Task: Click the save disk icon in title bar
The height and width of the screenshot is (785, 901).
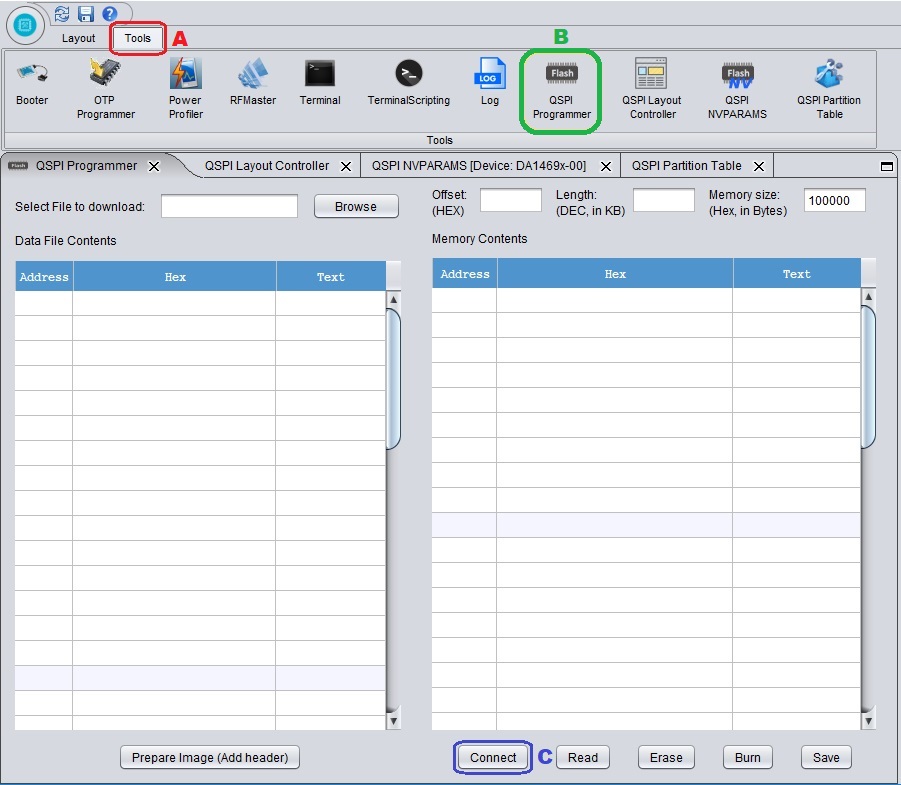Action: coord(86,13)
